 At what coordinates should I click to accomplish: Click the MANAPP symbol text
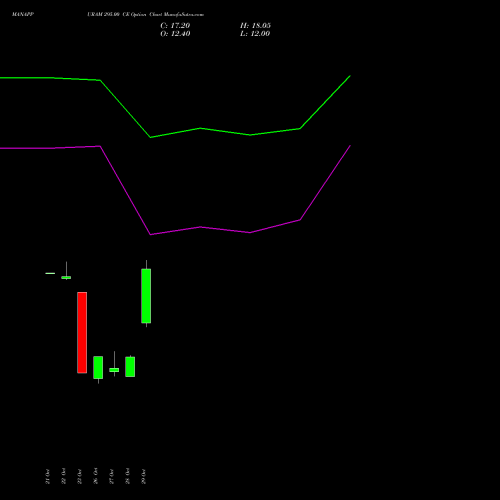tap(23, 14)
